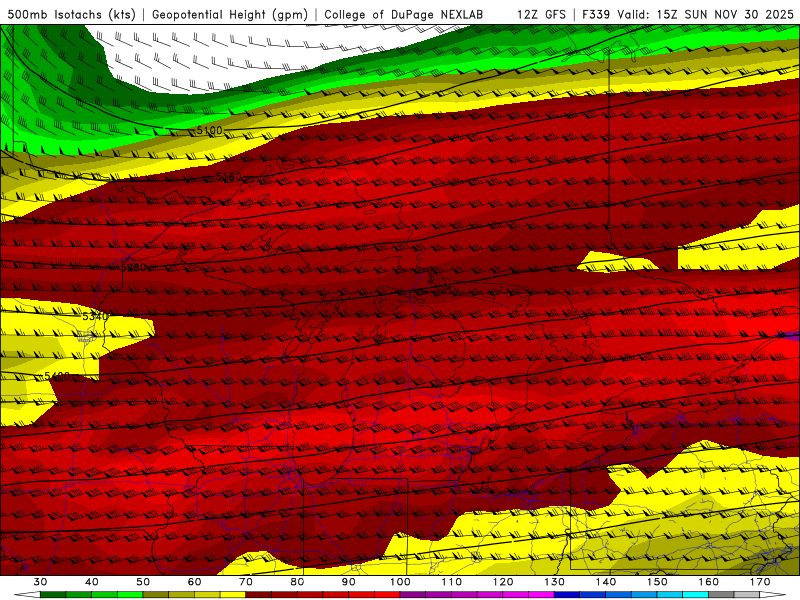
Task: Click the "Geopotential Height (gpm)" title text
Action: click(x=230, y=15)
